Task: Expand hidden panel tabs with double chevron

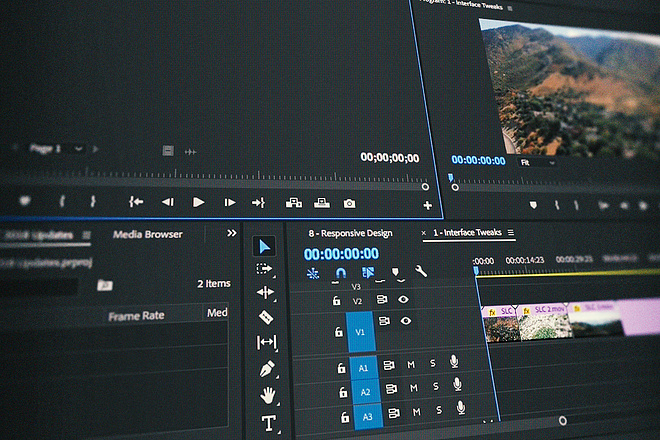Action: [x=232, y=233]
